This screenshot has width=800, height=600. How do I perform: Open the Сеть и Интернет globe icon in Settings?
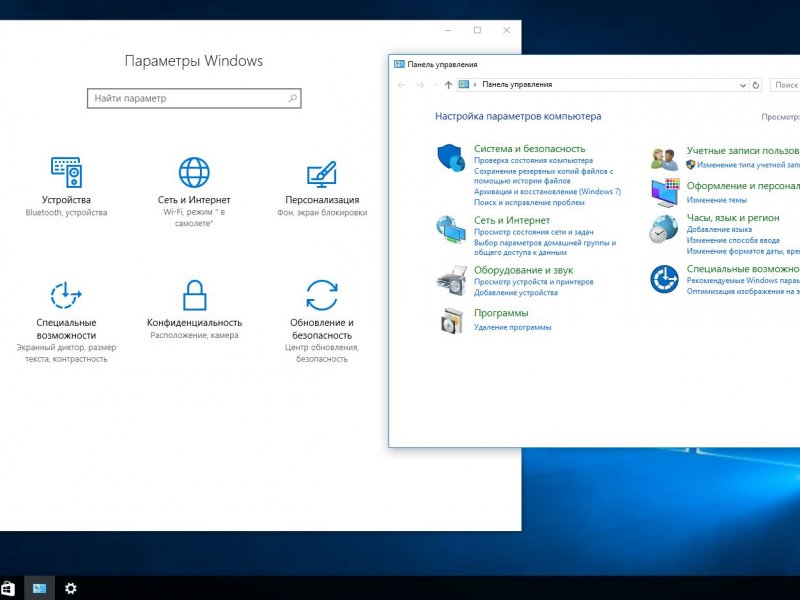tap(194, 172)
